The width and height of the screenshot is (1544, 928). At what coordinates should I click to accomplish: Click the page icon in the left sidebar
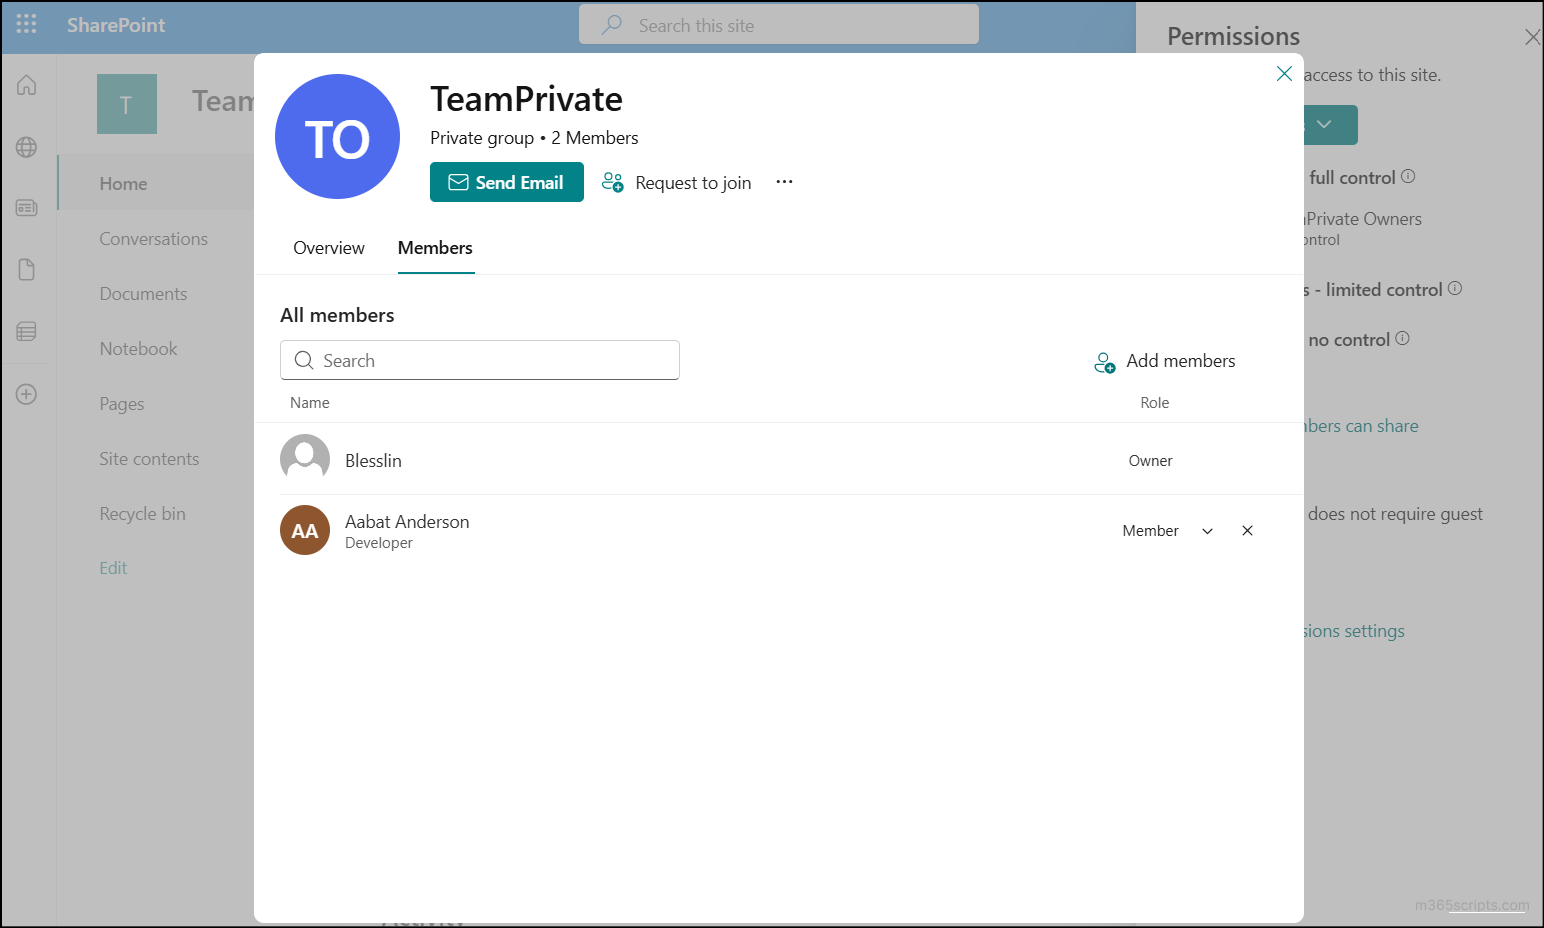pos(27,269)
